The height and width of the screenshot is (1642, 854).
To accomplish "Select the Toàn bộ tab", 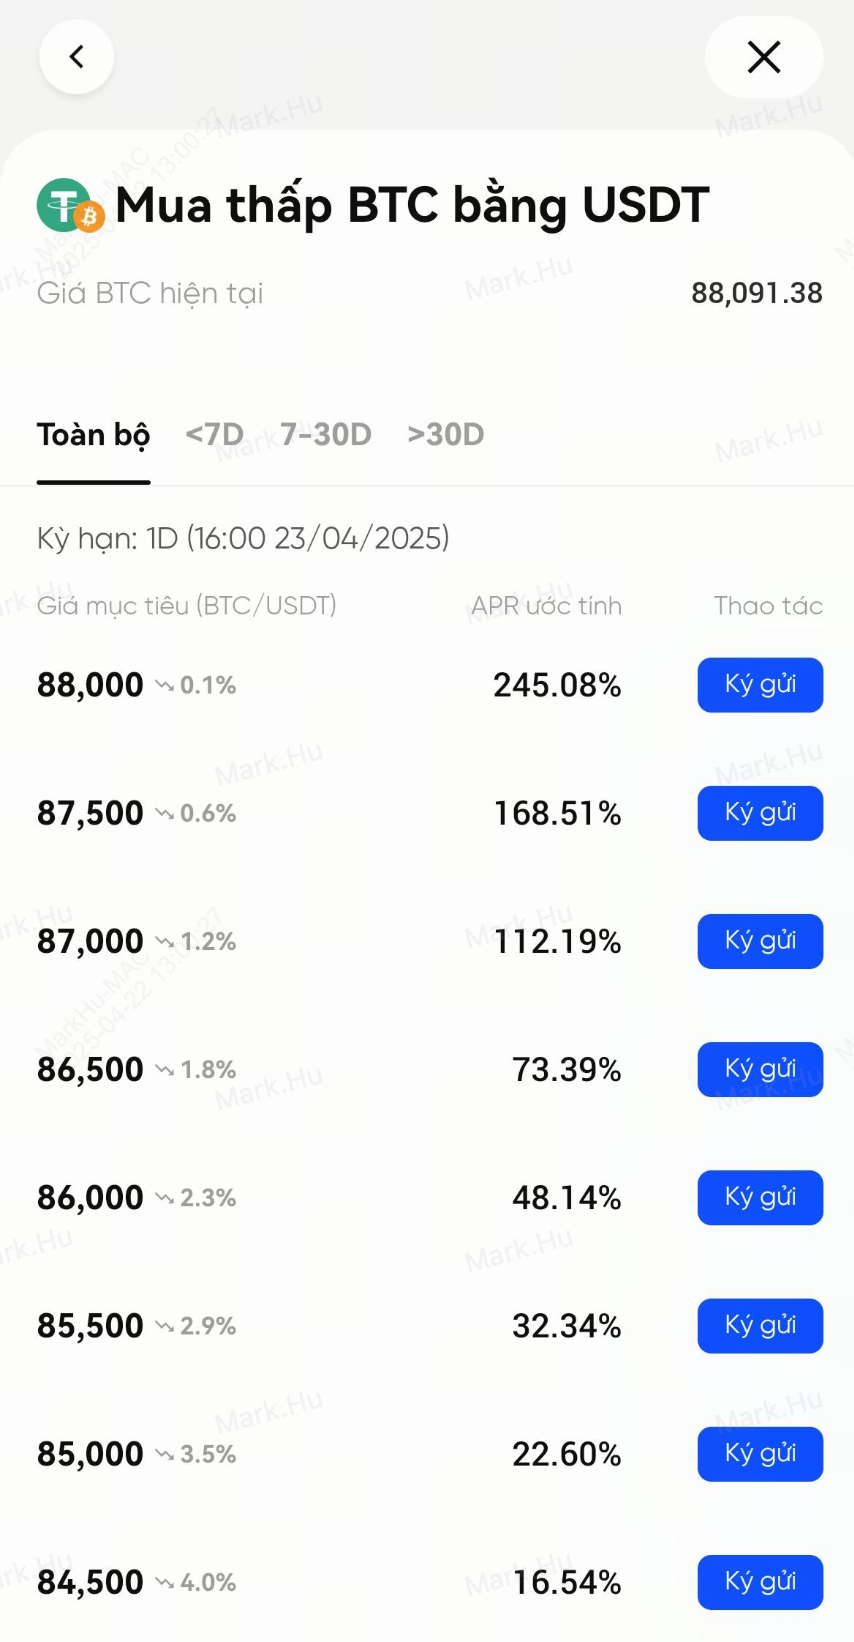I will tap(93, 435).
